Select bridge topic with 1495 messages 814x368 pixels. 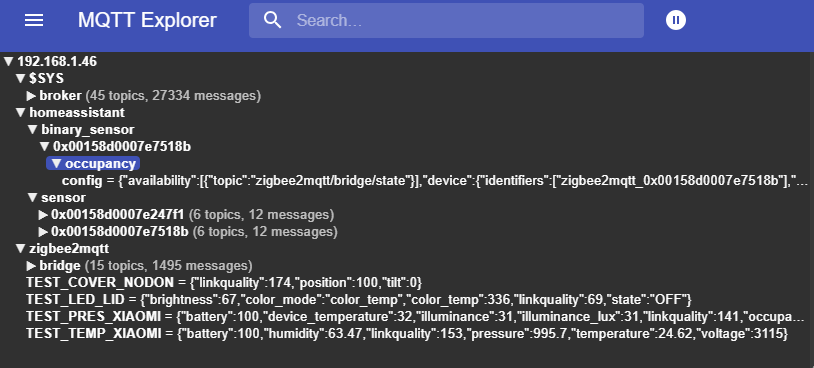pos(60,266)
